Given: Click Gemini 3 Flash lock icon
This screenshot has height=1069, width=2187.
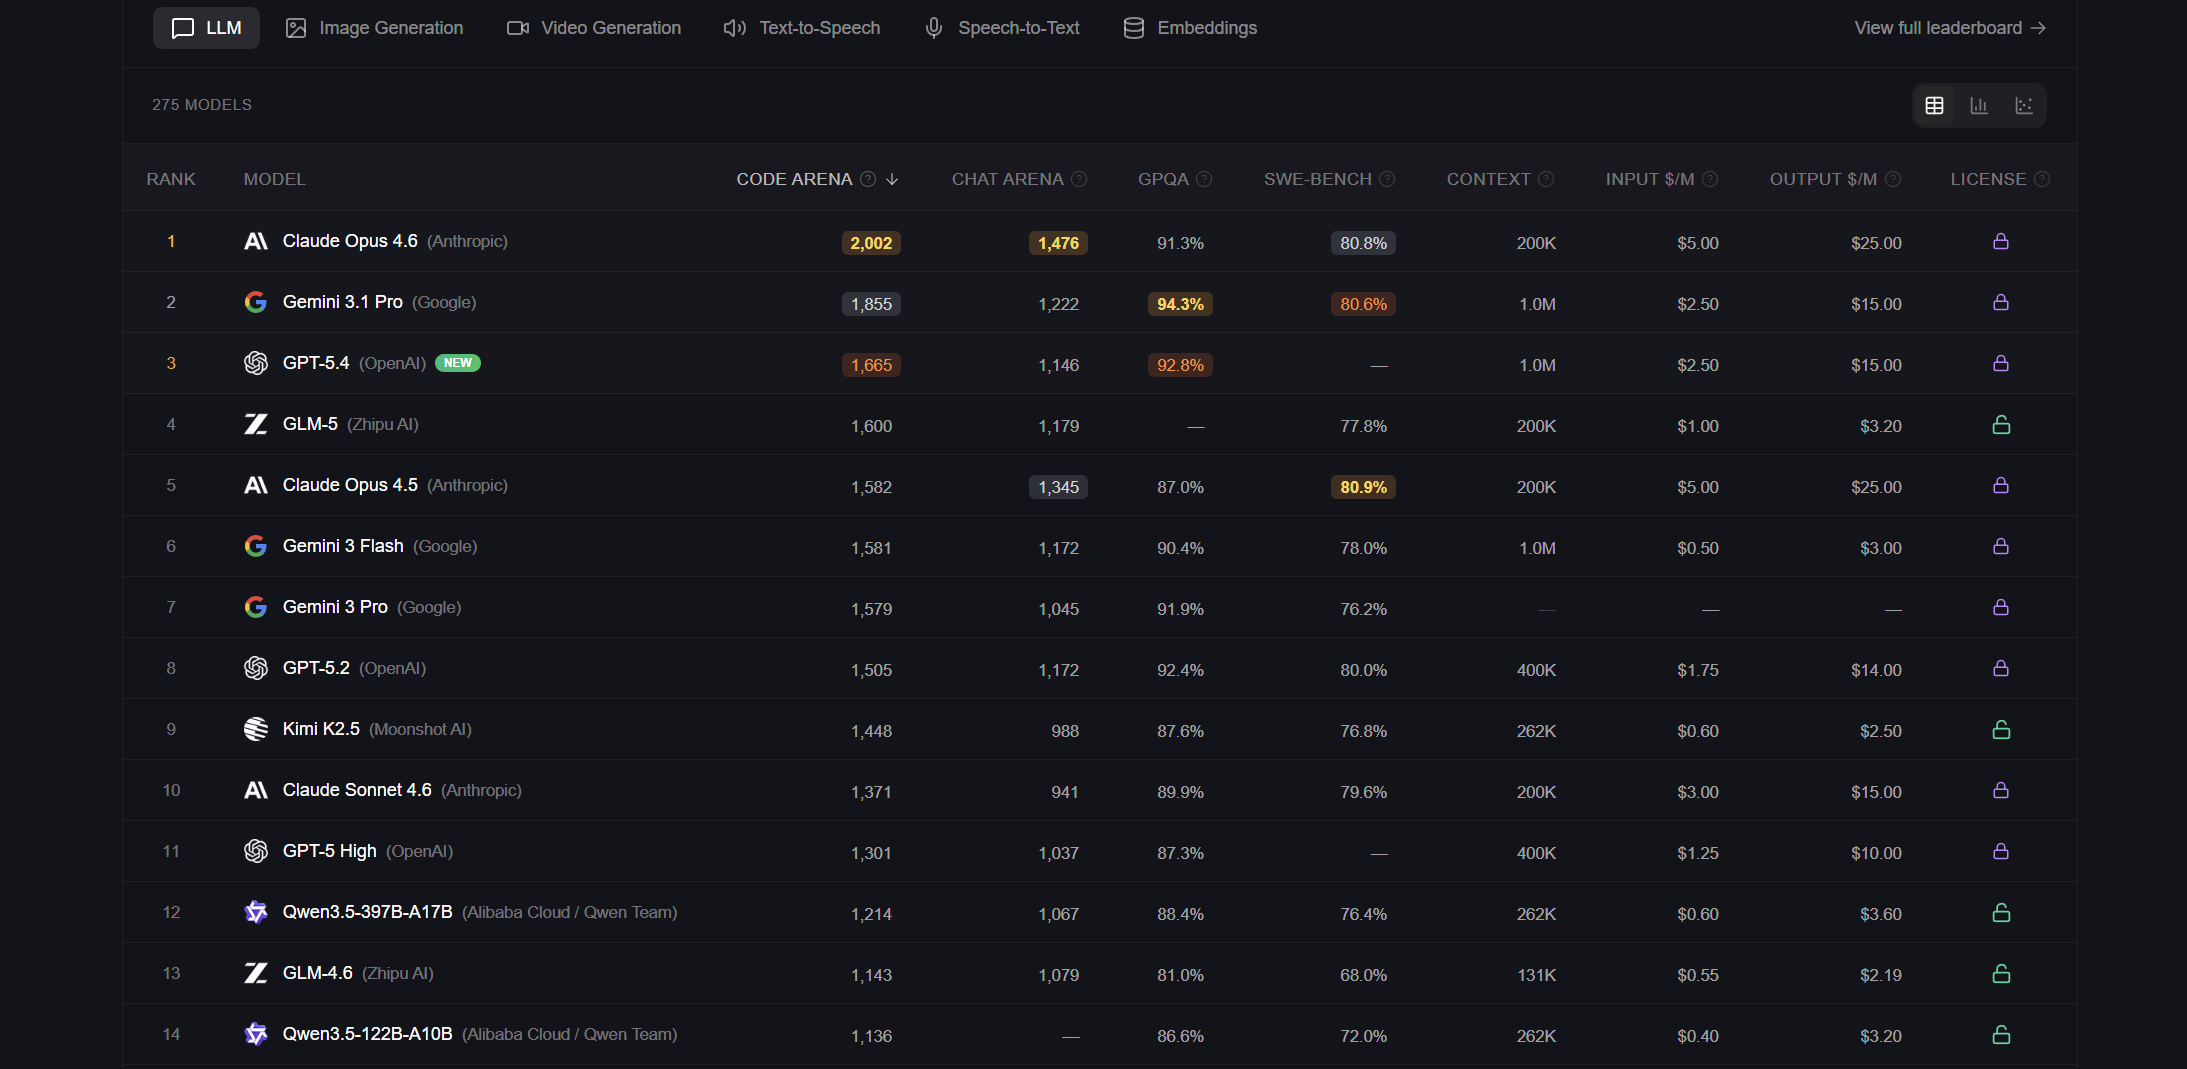Looking at the screenshot, I should [x=2001, y=546].
